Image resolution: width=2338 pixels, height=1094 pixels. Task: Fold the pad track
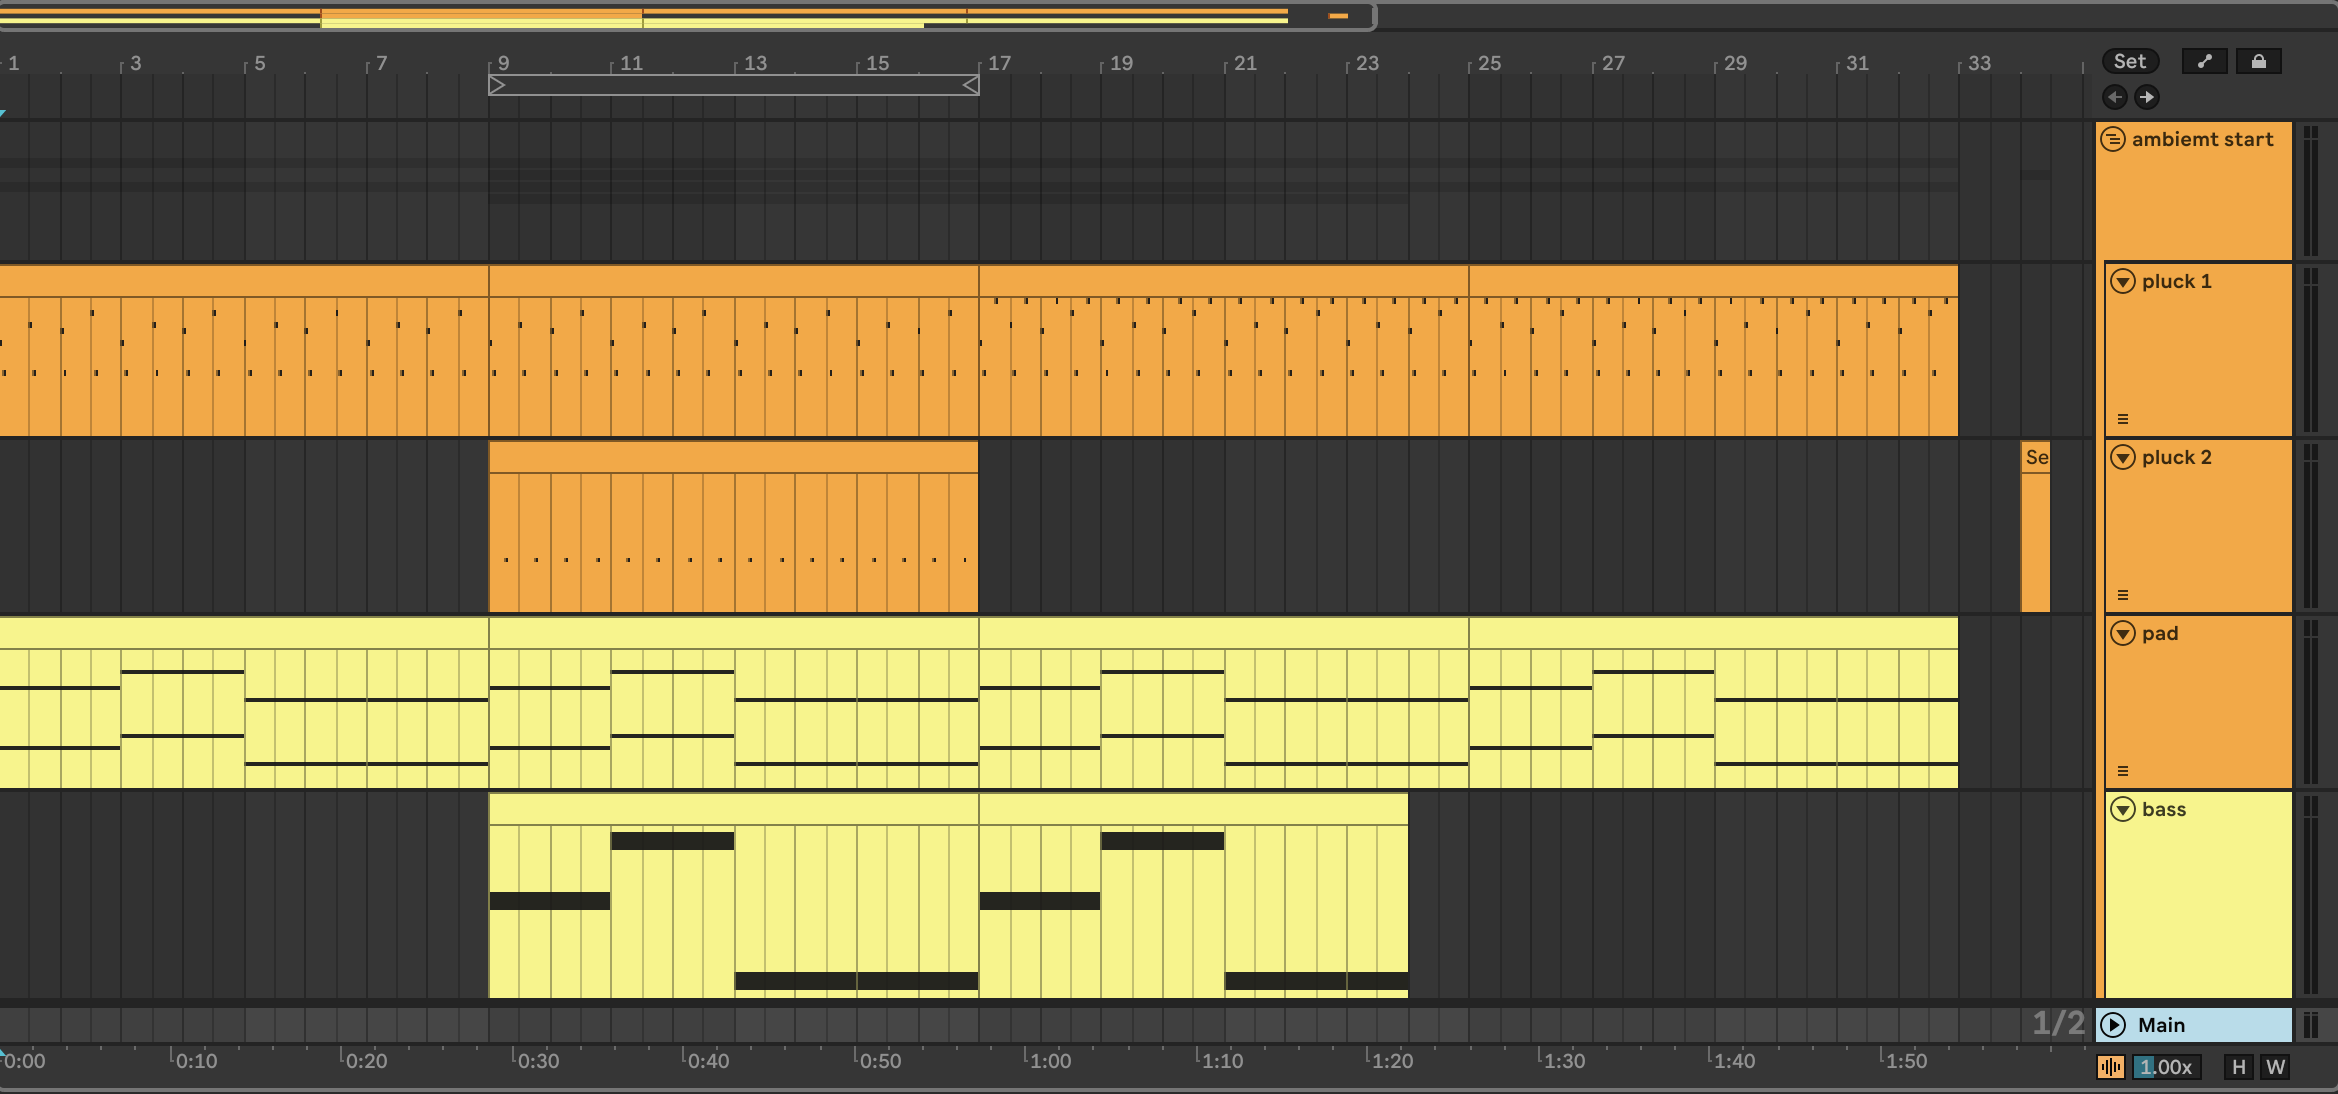pyautogui.click(x=2123, y=634)
